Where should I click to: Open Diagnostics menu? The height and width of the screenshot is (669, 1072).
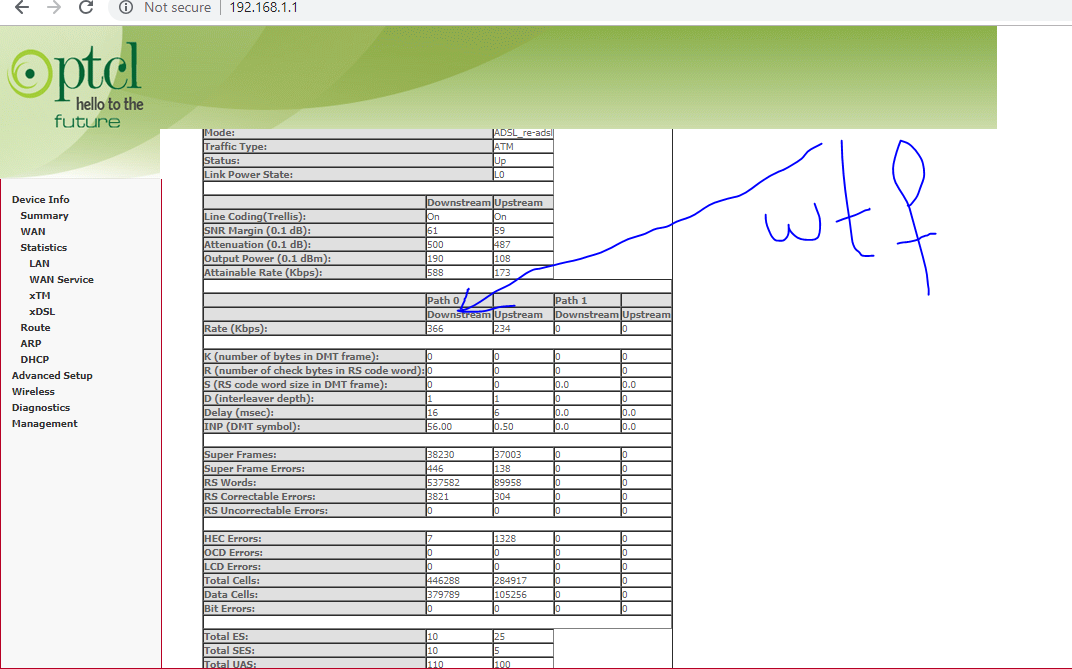pos(41,408)
